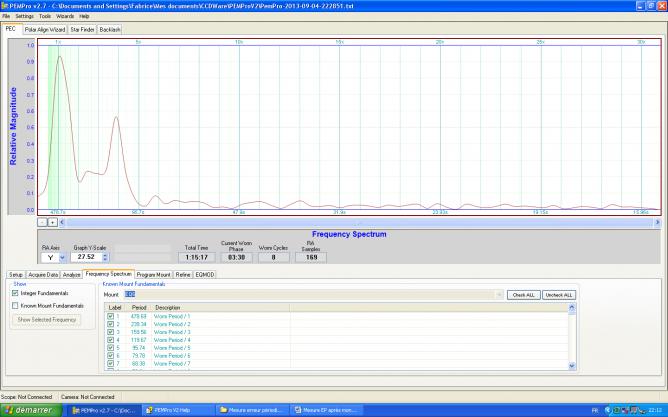Open the File menu
668x417 pixels.
tap(6, 16)
